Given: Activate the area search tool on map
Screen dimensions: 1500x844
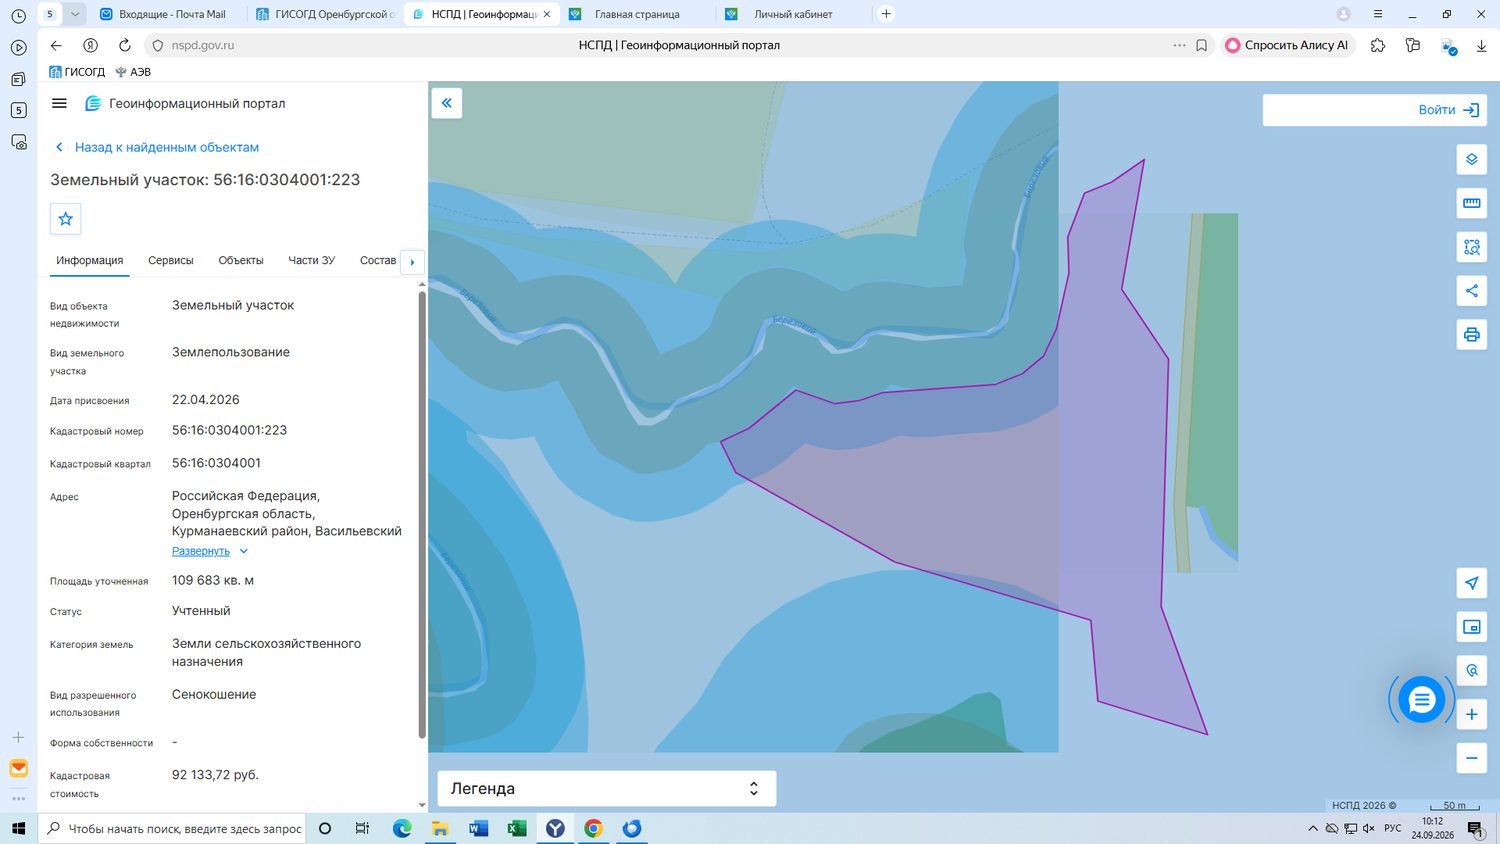Looking at the screenshot, I should pos(1471,247).
